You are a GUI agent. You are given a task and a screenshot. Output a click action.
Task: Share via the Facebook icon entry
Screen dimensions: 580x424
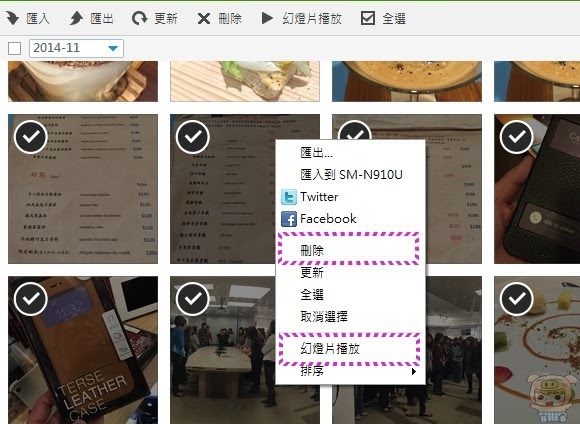coord(289,219)
